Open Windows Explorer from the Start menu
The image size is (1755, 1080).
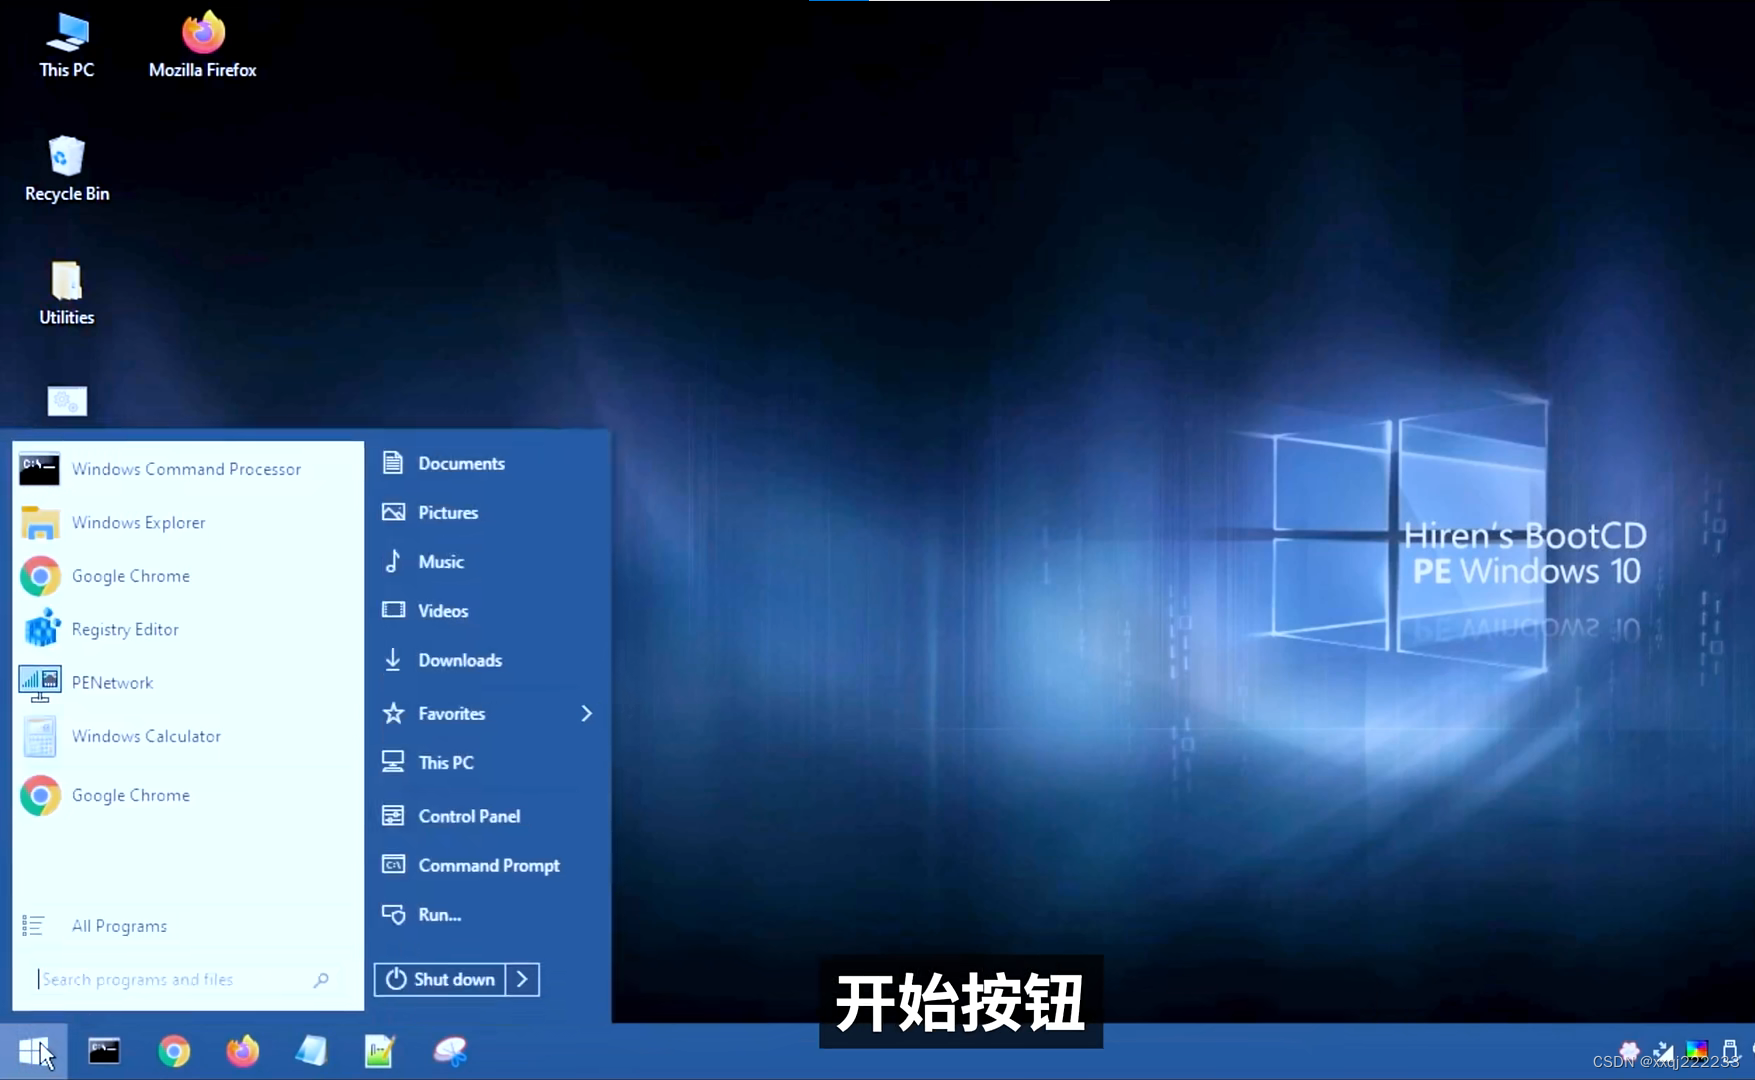138,522
